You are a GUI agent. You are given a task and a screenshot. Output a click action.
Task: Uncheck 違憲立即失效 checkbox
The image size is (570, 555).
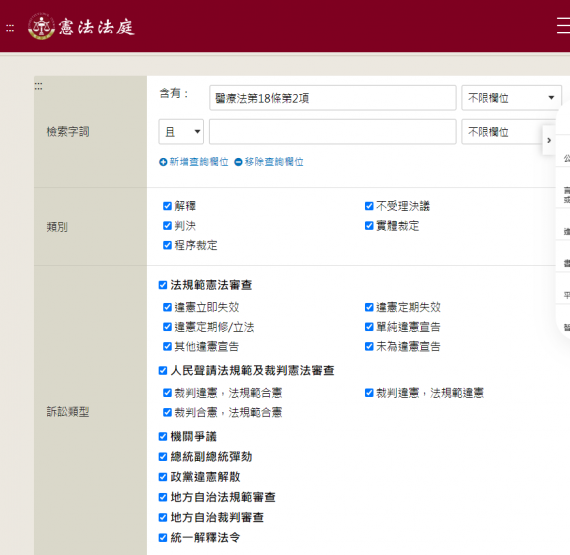tap(167, 307)
